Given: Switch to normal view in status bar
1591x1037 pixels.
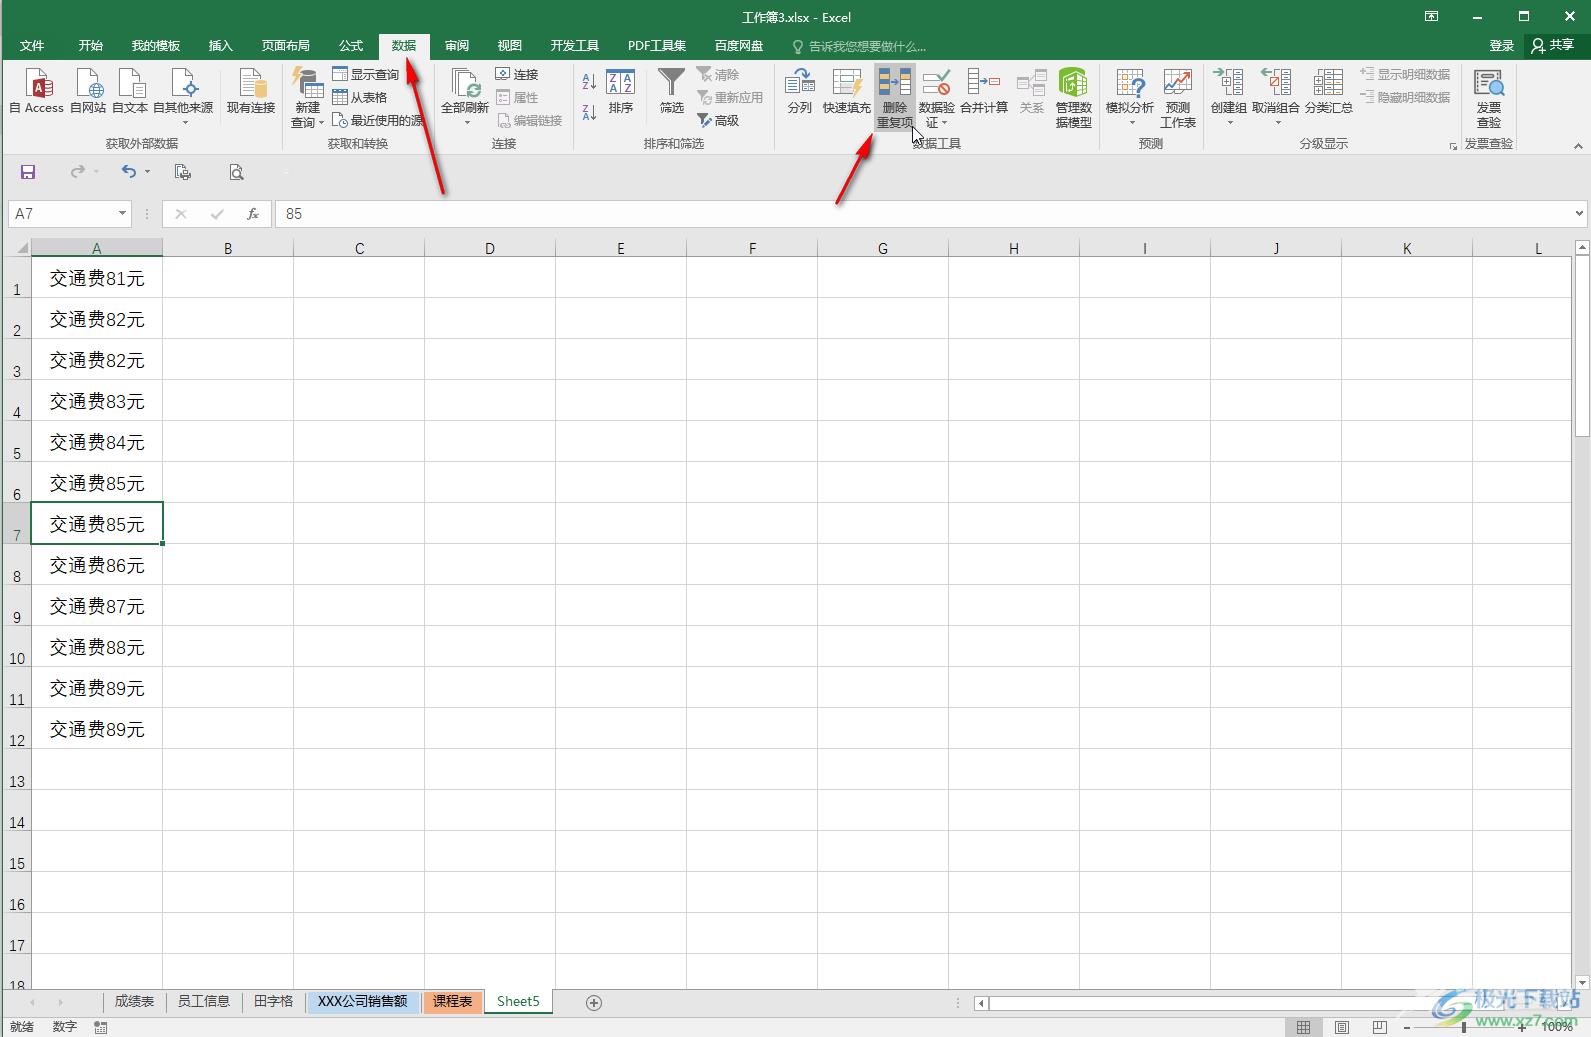Looking at the screenshot, I should (1303, 1027).
